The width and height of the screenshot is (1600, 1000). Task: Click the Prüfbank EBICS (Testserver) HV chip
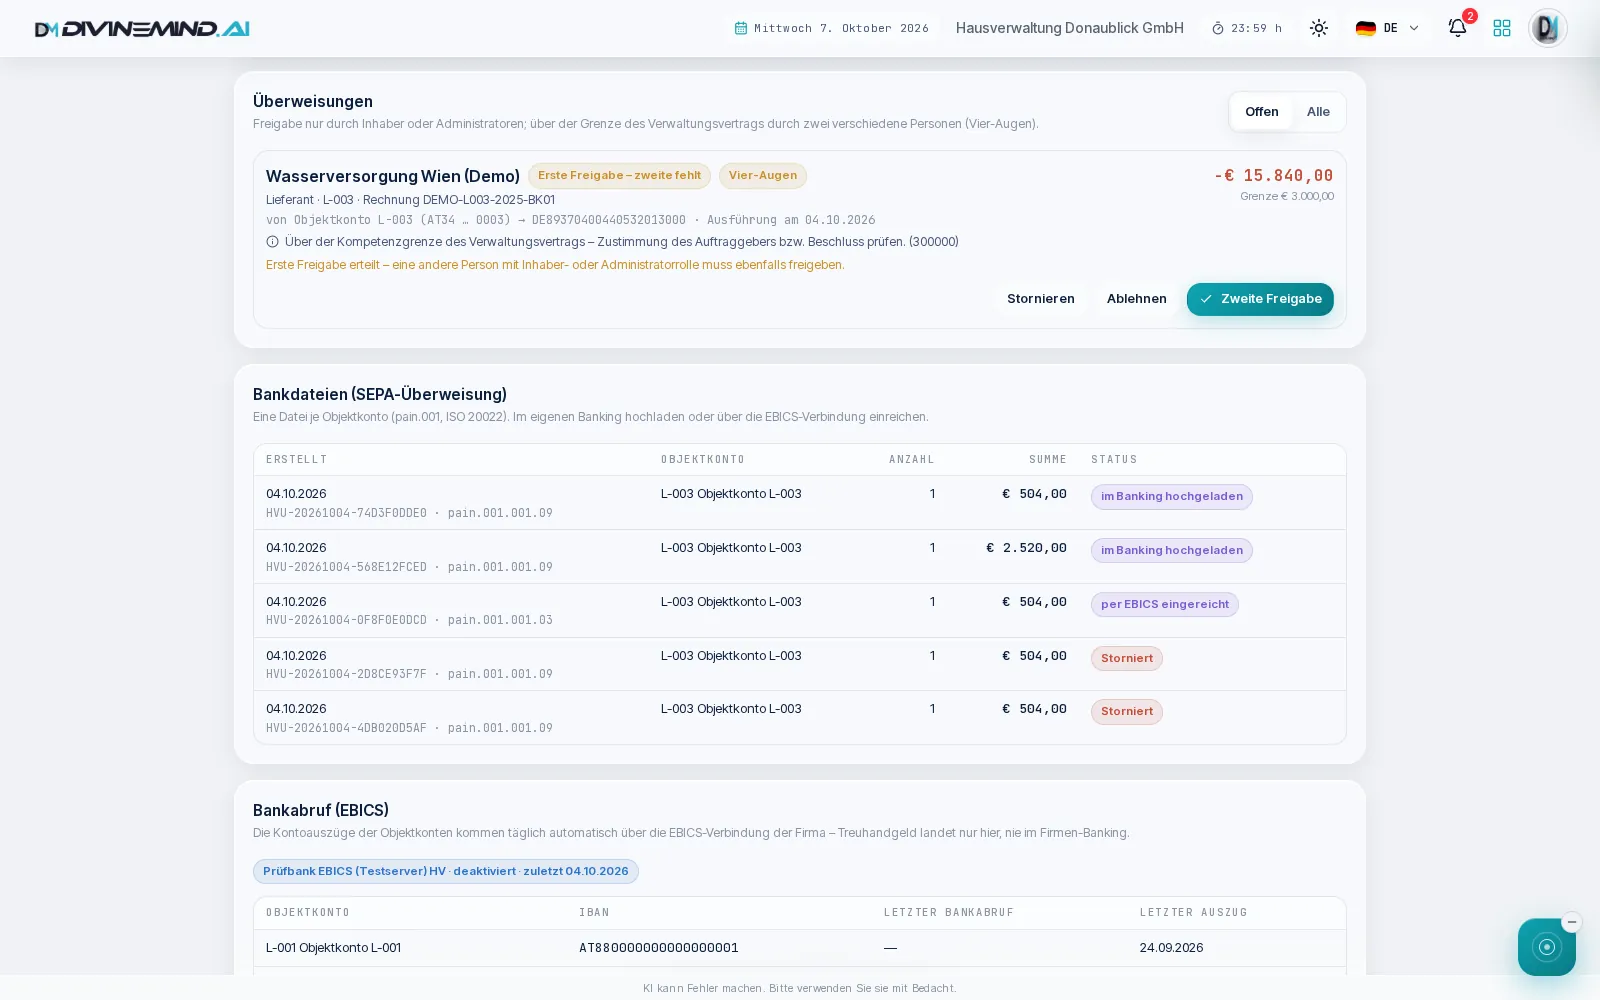[446, 872]
